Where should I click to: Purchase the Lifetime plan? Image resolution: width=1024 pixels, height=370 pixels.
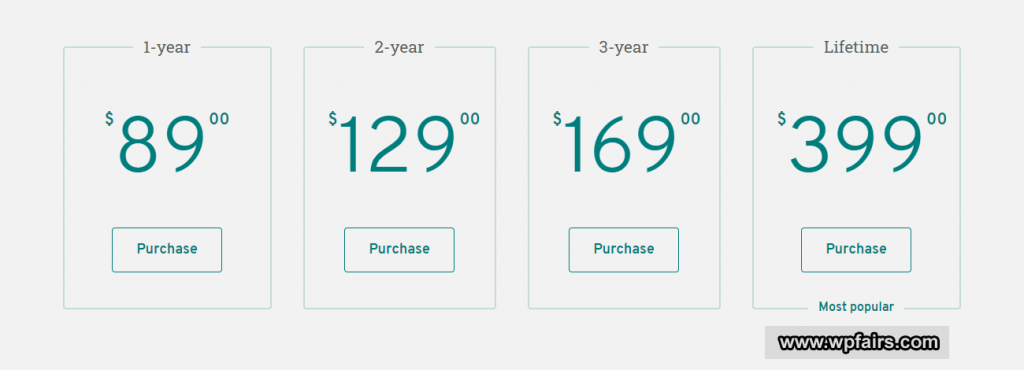tap(856, 249)
